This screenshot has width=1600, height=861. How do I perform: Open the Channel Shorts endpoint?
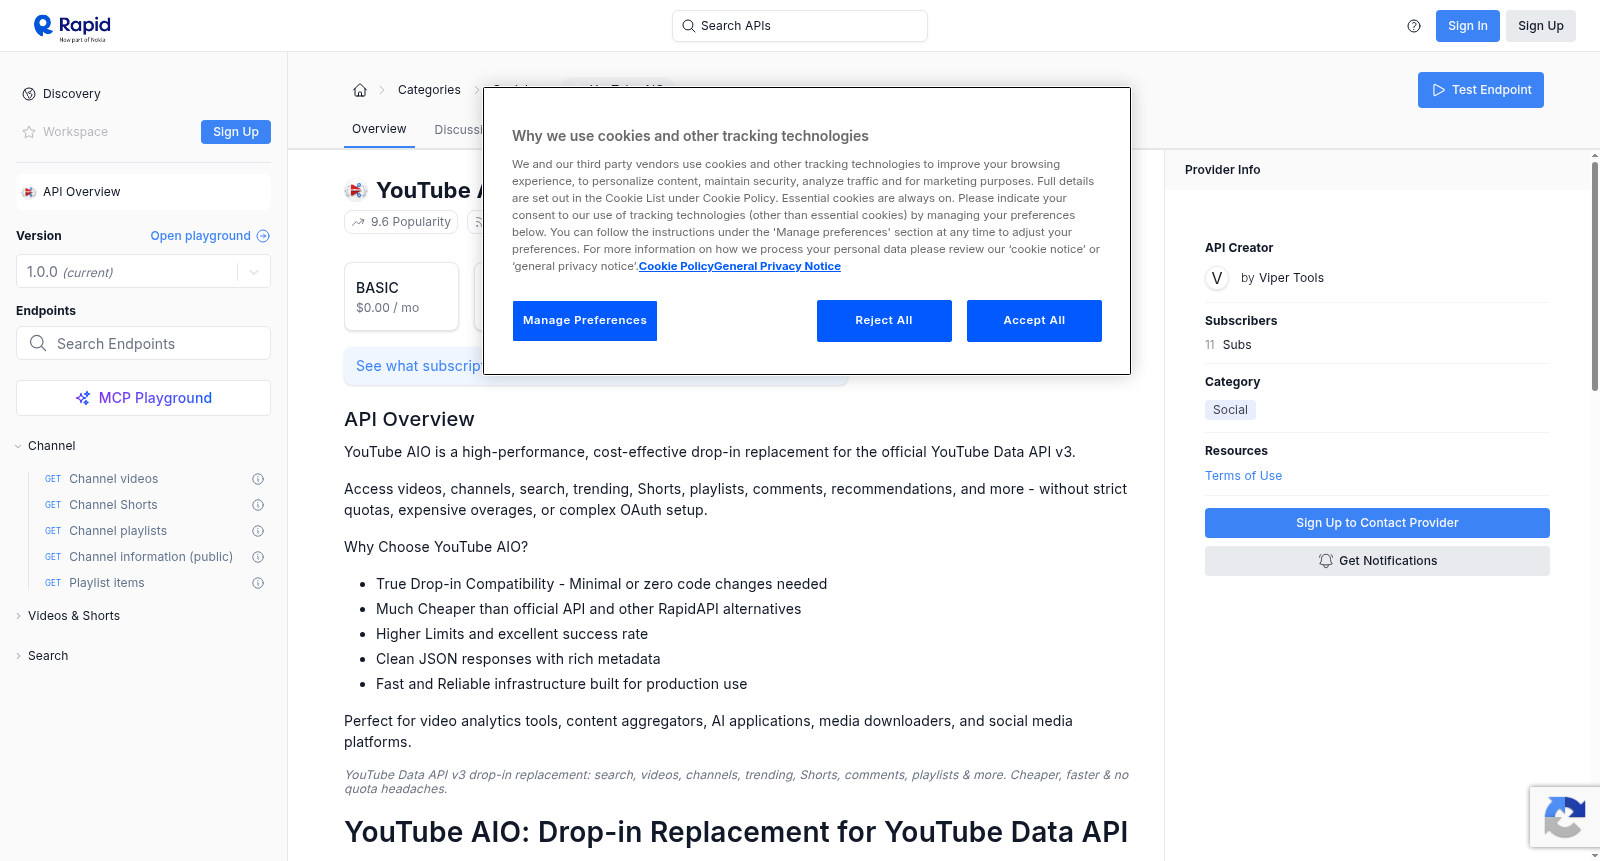click(113, 505)
